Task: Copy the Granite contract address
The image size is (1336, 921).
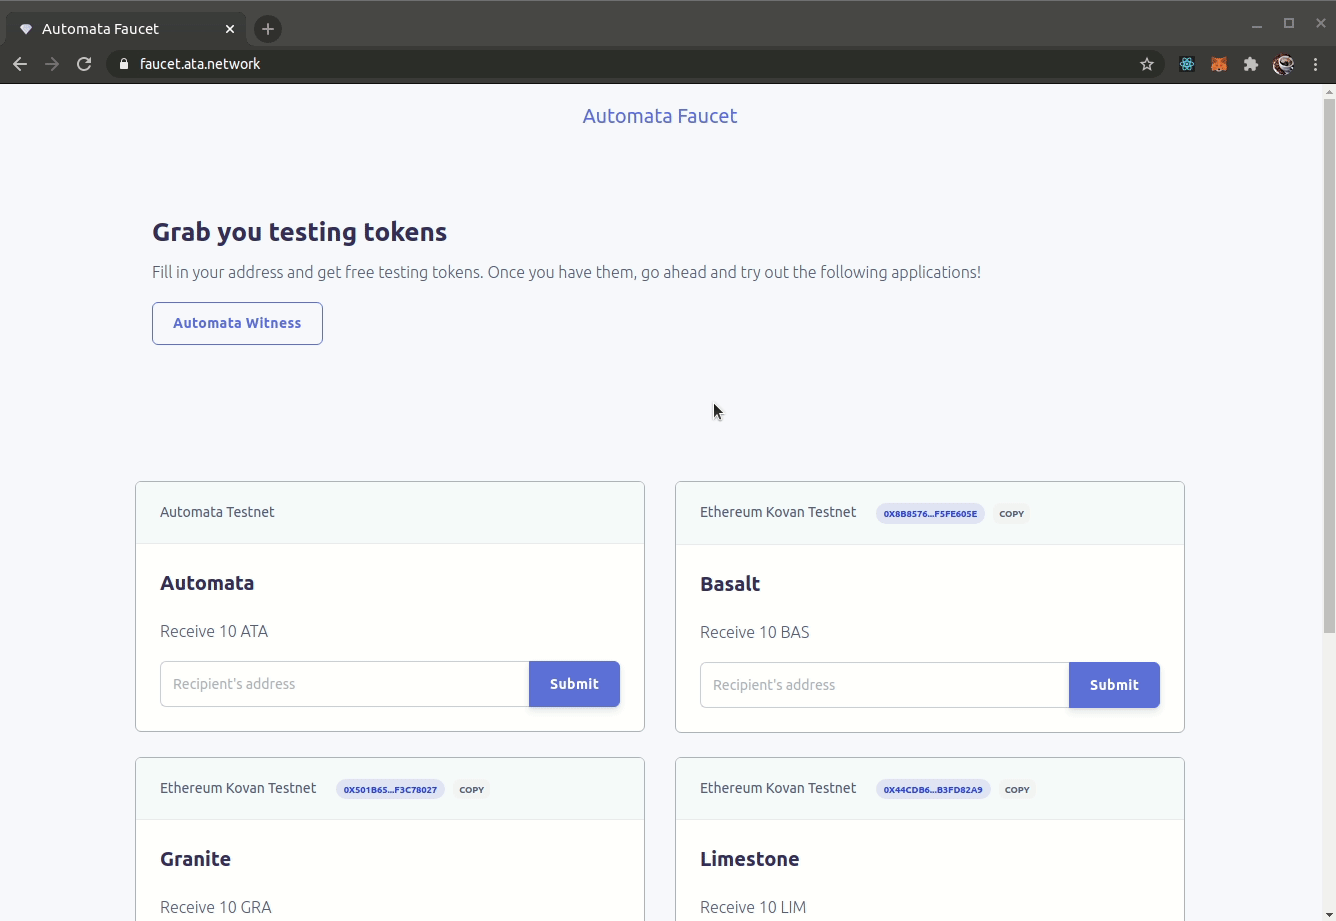Action: pos(472,789)
